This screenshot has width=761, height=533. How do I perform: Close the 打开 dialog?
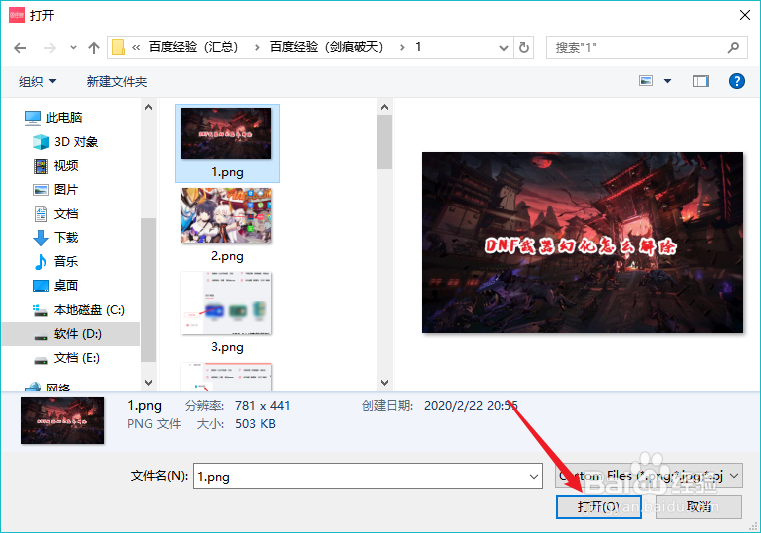(744, 15)
